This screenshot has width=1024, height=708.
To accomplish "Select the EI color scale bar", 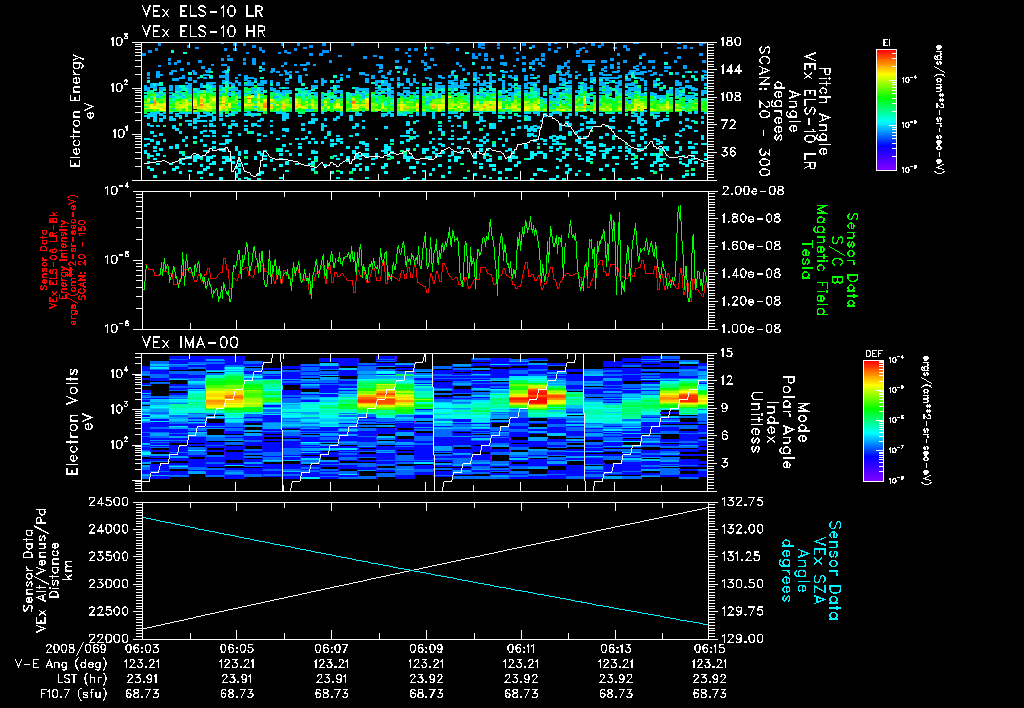I will [x=886, y=109].
